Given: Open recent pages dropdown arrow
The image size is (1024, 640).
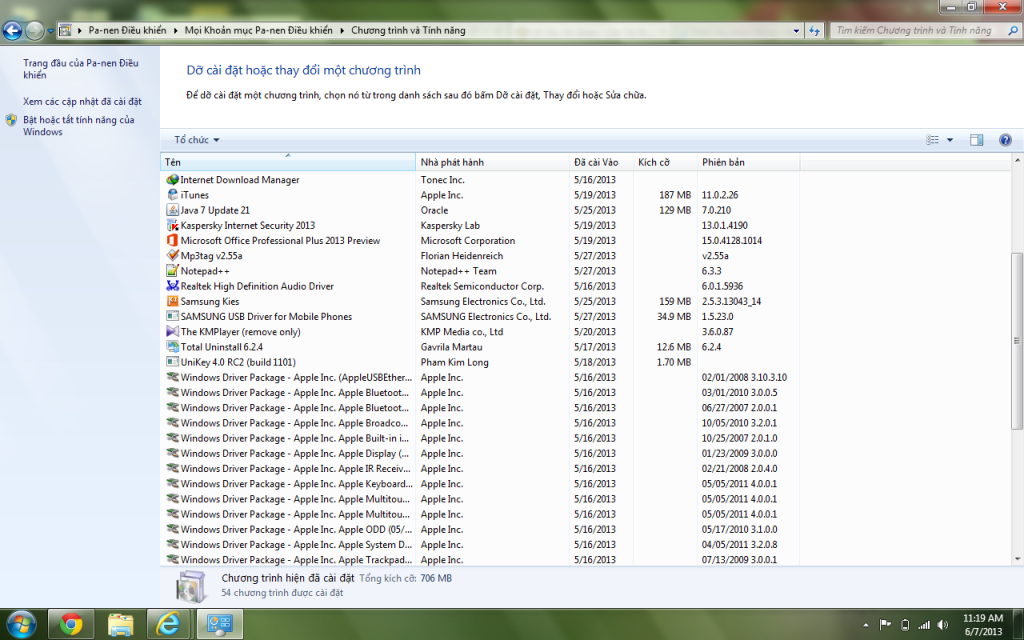Looking at the screenshot, I should [50, 31].
